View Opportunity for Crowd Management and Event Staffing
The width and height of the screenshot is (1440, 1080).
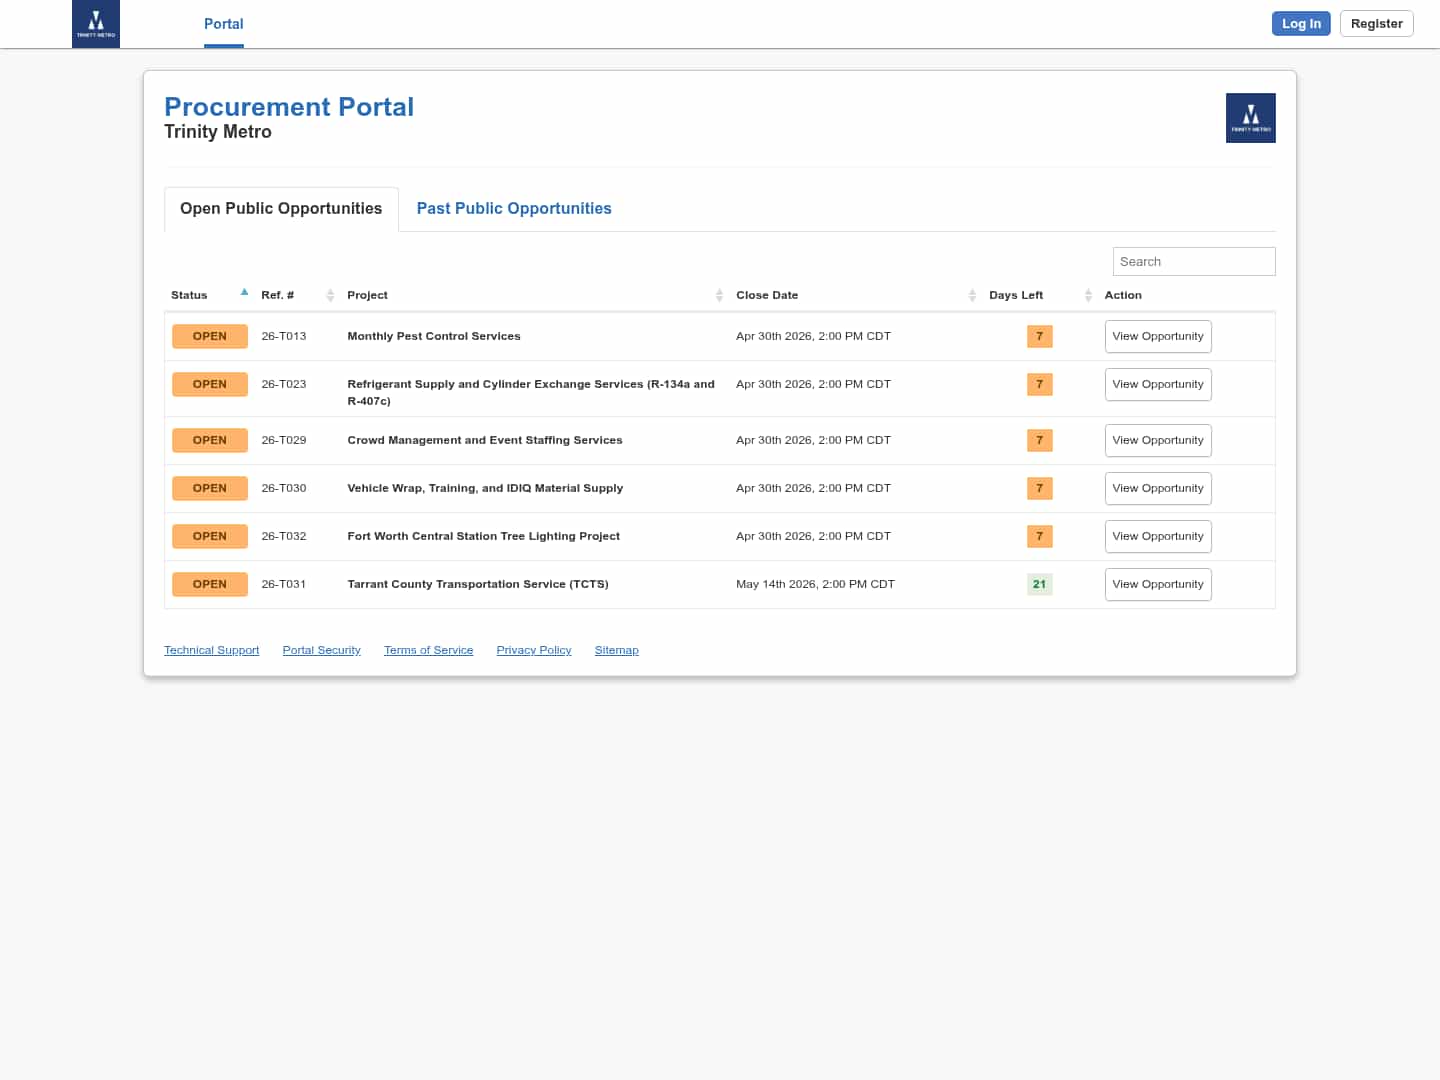point(1157,440)
